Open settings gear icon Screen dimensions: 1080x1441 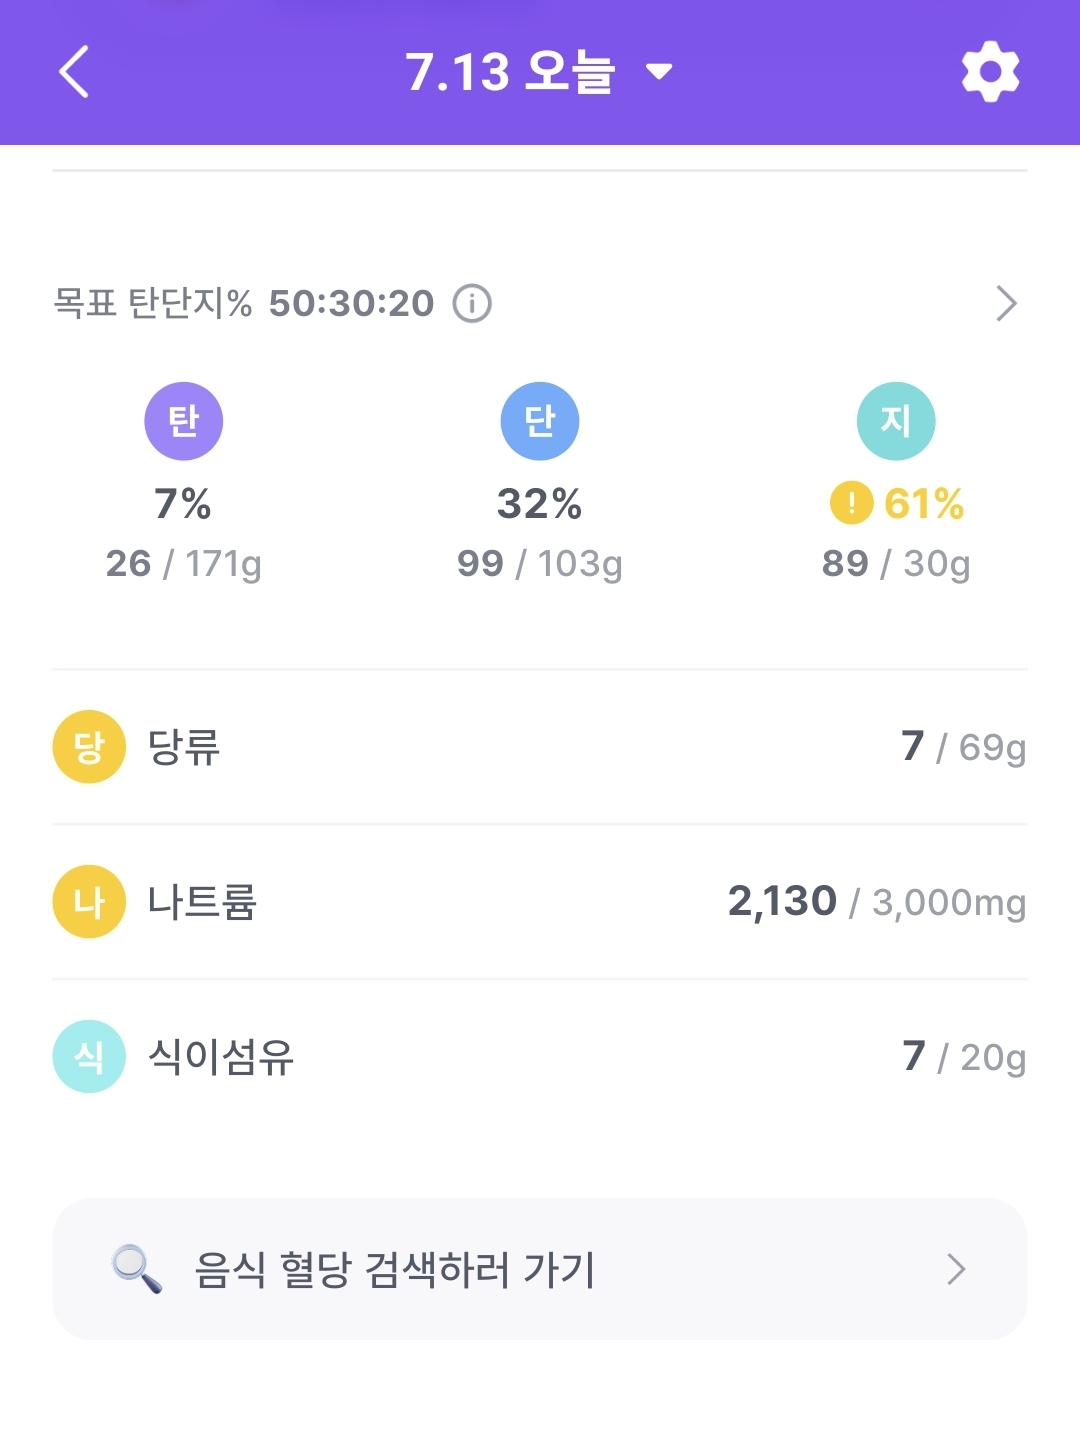[990, 71]
